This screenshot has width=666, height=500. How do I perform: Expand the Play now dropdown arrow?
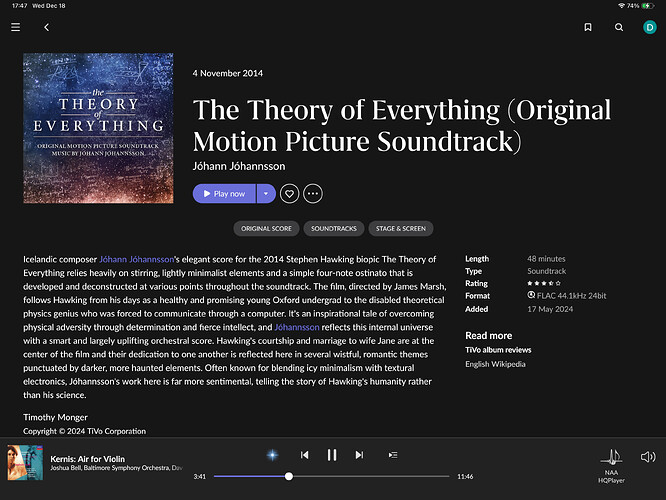point(266,194)
